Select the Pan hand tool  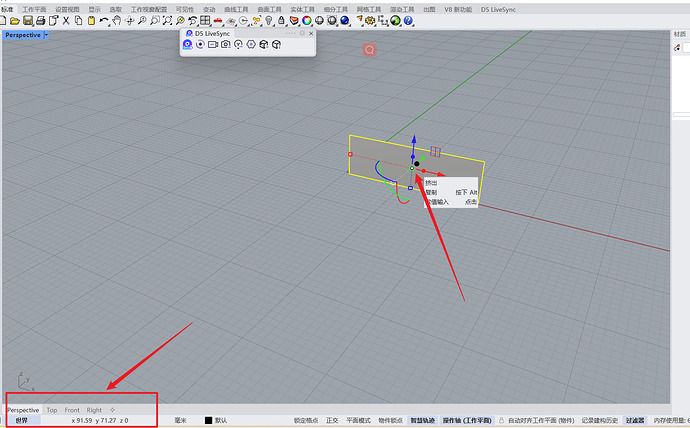[x=118, y=20]
